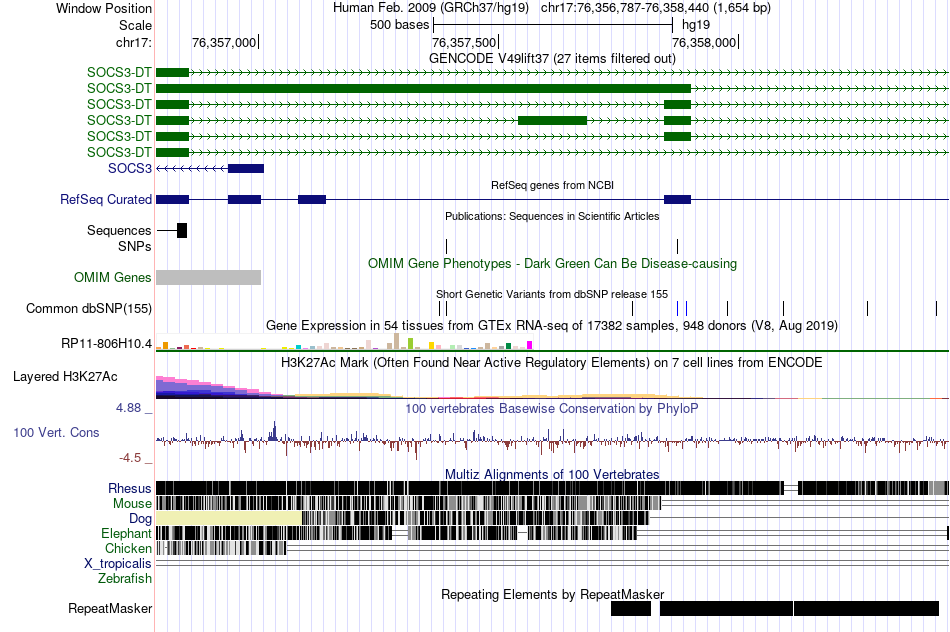This screenshot has height=632, width=950.
Task: Open 'RefSeq genes from NCBI' track title
Action: coord(552,185)
